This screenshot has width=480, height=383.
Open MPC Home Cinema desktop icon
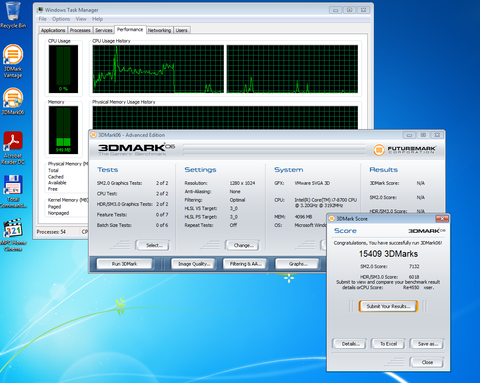click(x=13, y=235)
